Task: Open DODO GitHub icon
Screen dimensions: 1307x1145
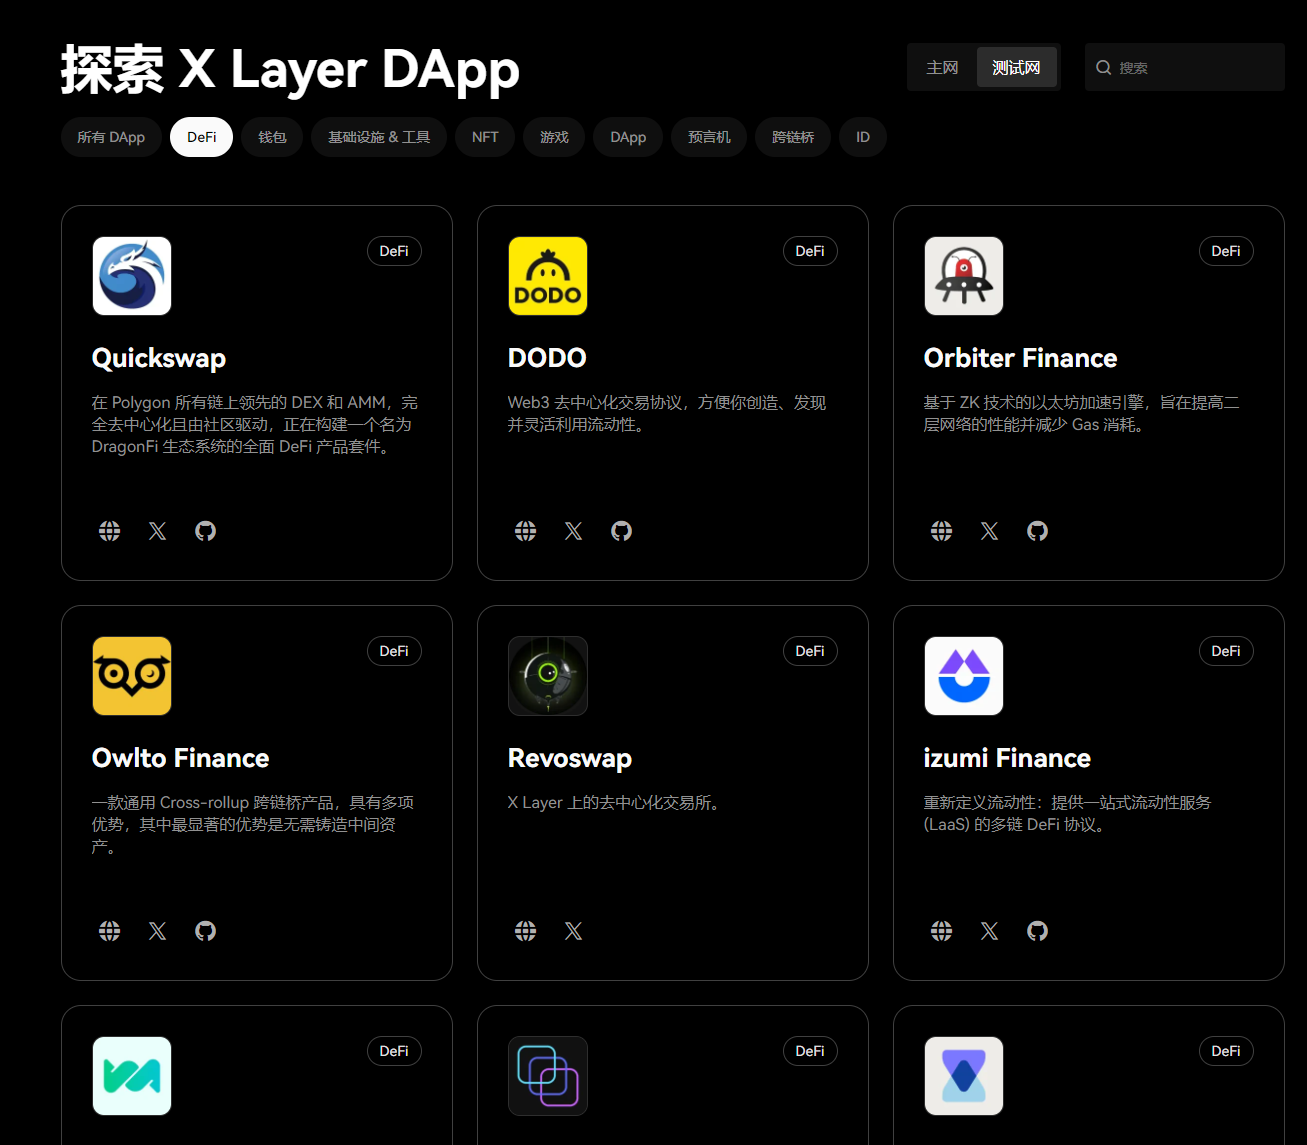Action: pyautogui.click(x=622, y=531)
